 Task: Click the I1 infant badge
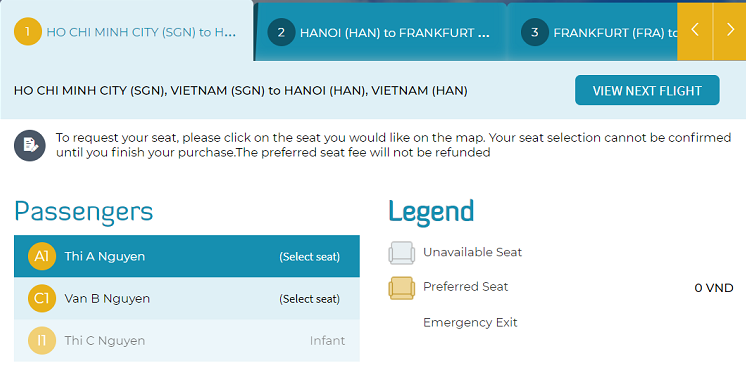click(x=42, y=341)
